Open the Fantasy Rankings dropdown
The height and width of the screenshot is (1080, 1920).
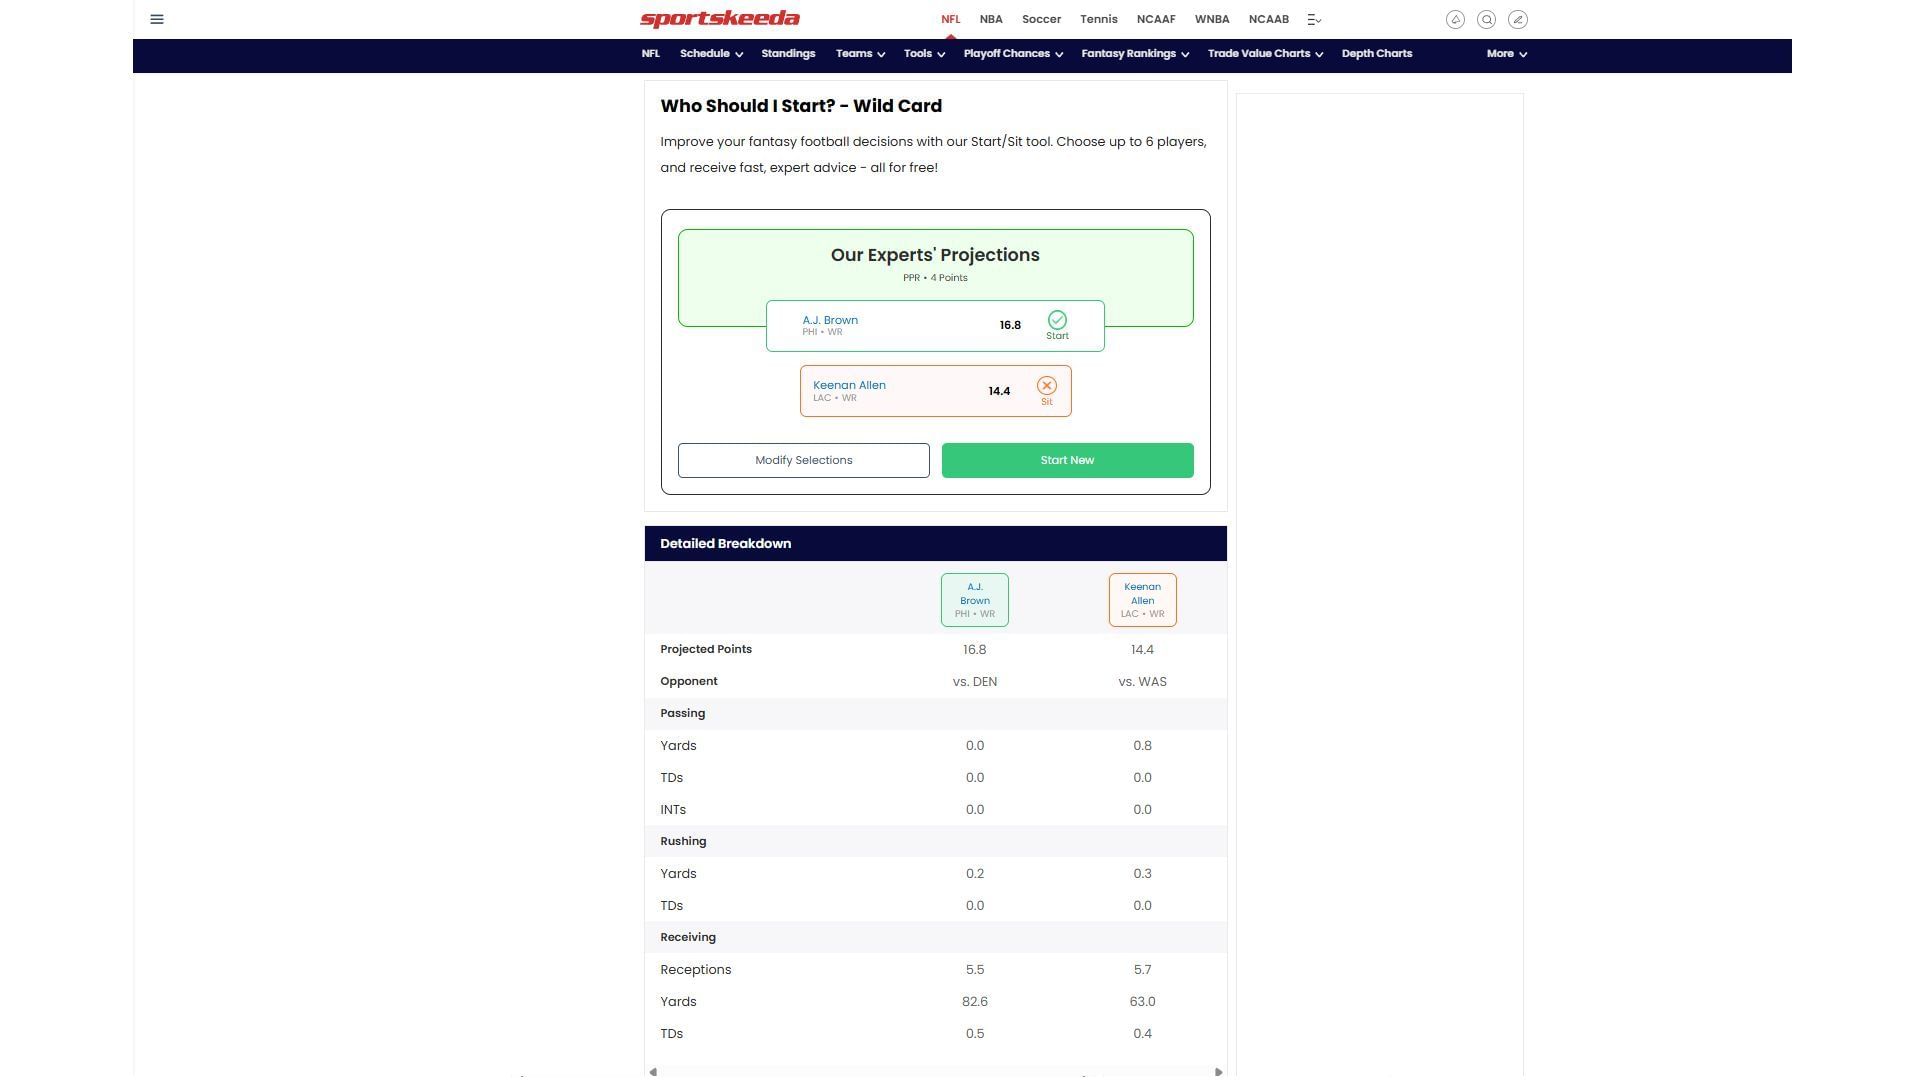pyautogui.click(x=1134, y=54)
